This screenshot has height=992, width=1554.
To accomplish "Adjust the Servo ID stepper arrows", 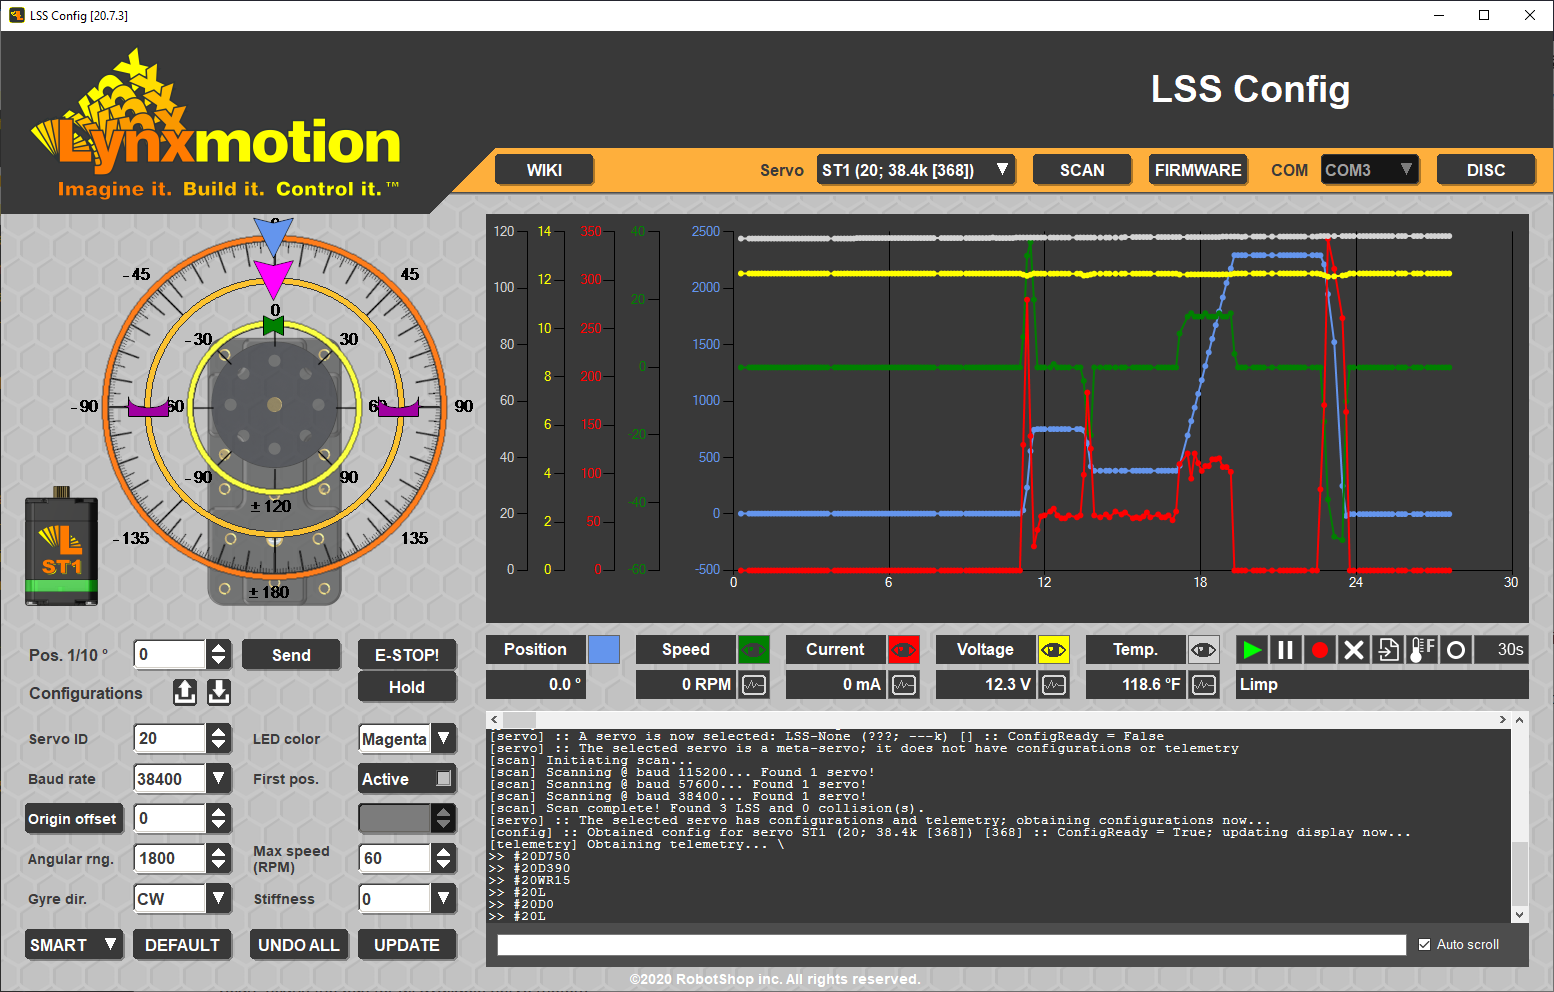I will pos(219,739).
